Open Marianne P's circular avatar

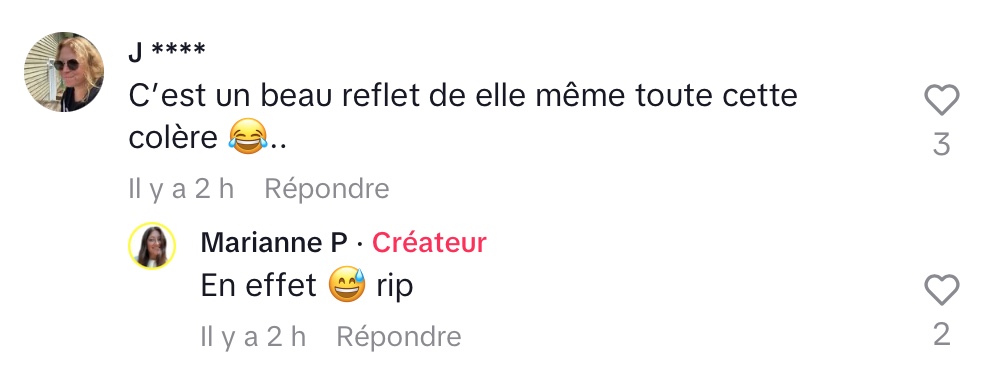[x=152, y=246]
